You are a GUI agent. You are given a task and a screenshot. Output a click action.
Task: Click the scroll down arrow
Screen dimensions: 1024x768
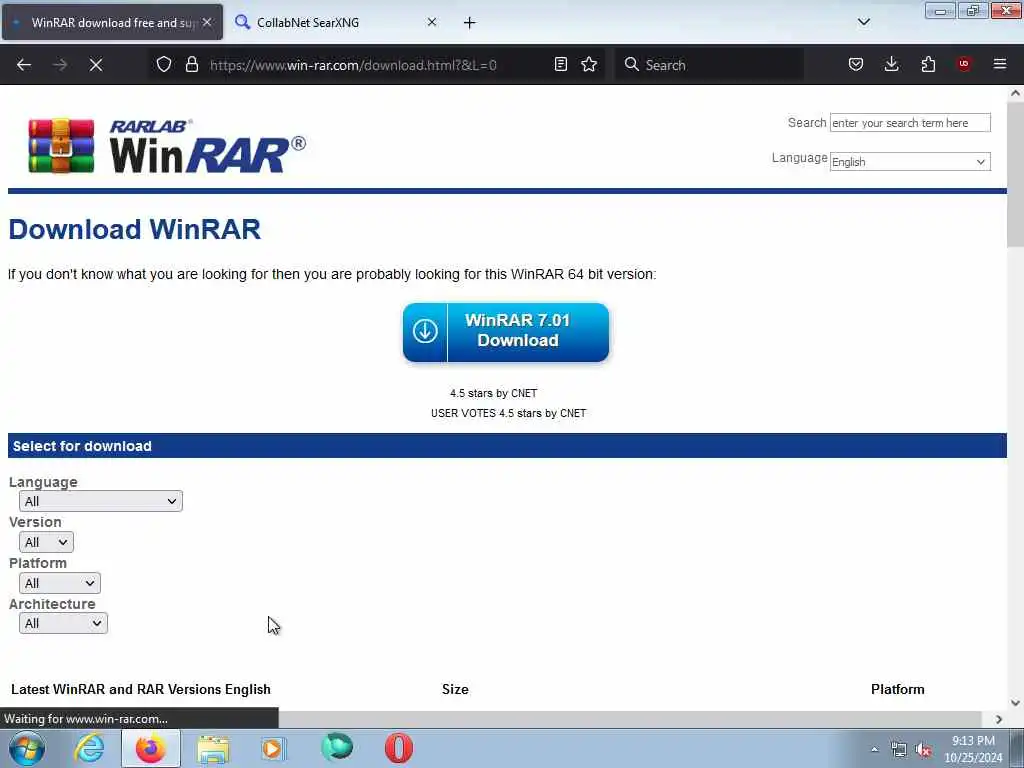click(1015, 703)
